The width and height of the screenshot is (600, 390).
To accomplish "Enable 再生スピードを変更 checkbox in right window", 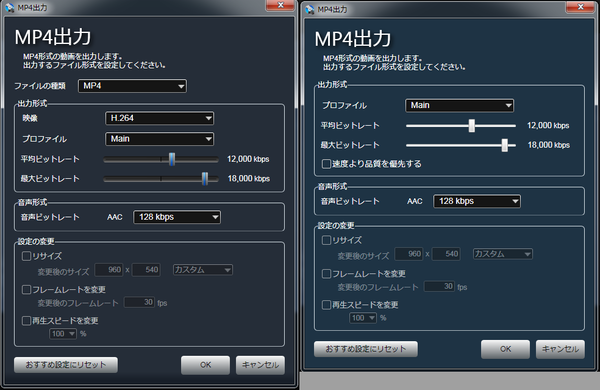I will point(326,305).
